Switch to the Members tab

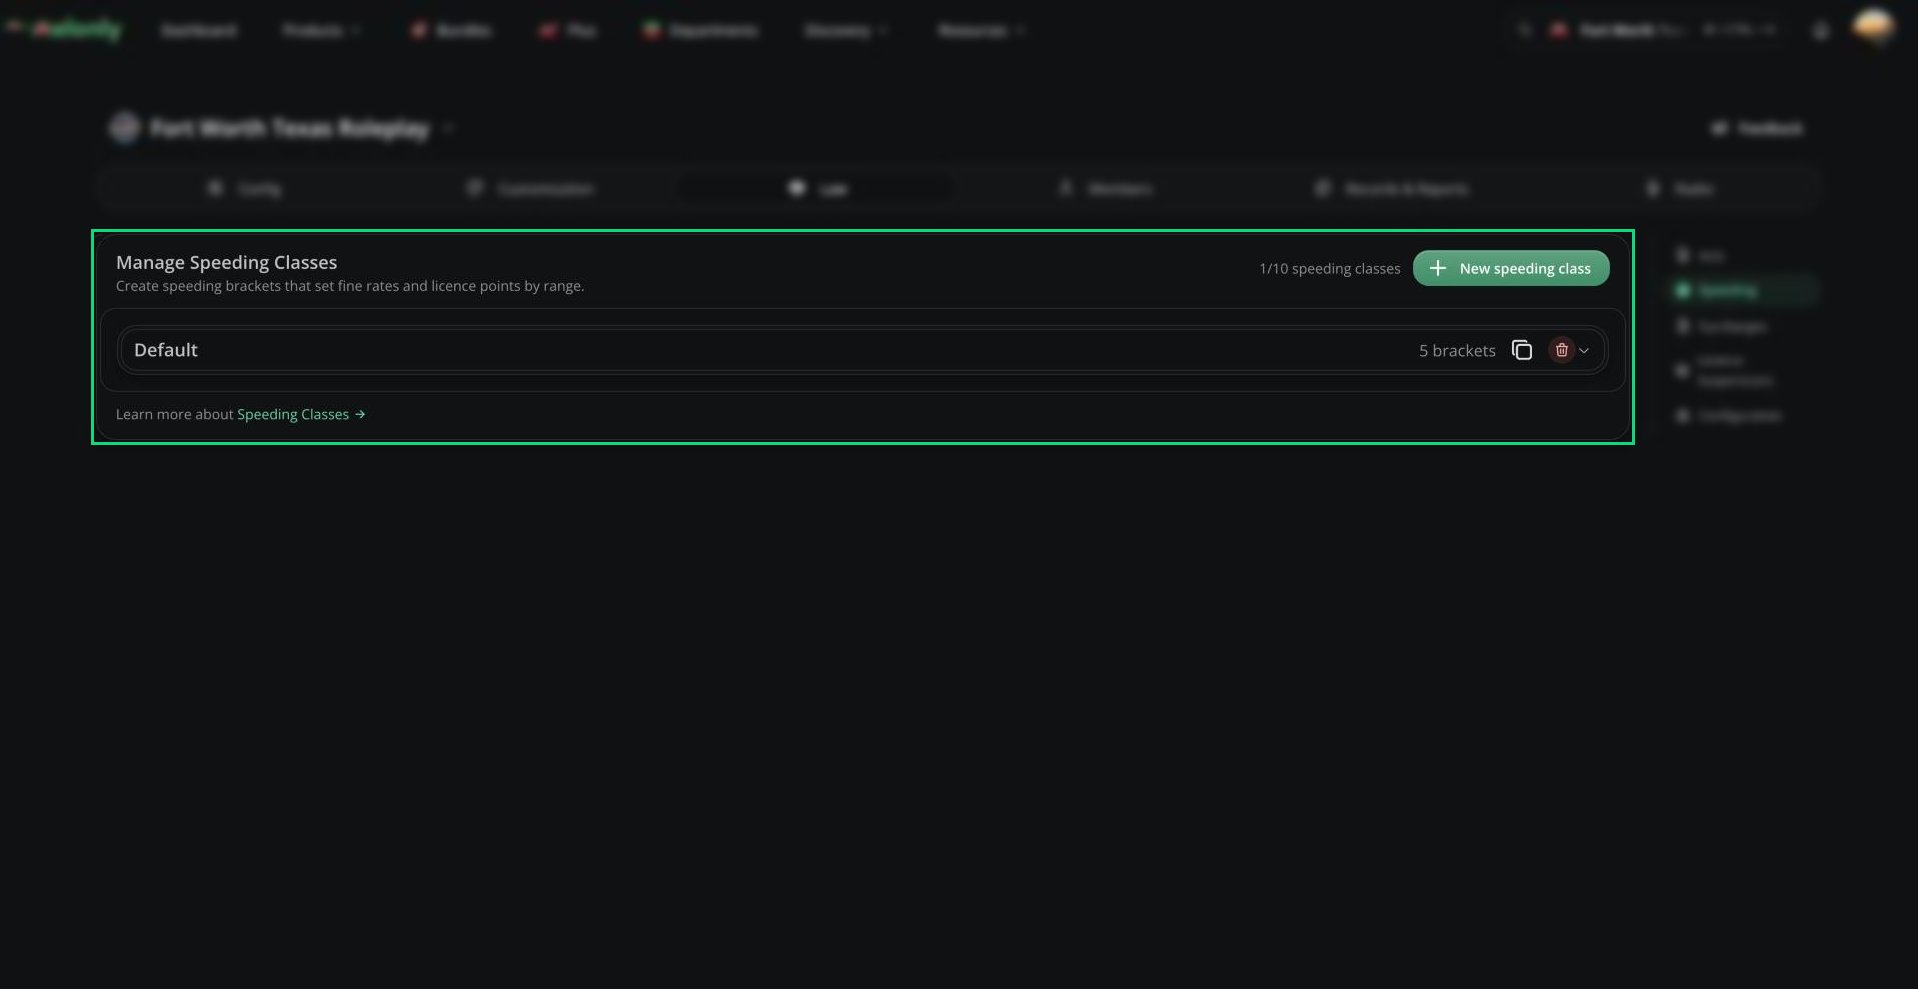1106,188
